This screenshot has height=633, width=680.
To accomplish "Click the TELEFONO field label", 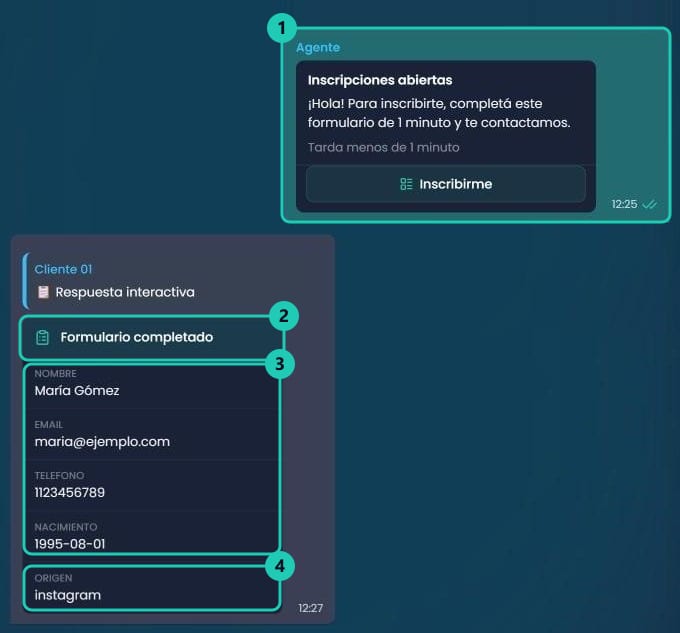I will [59, 476].
